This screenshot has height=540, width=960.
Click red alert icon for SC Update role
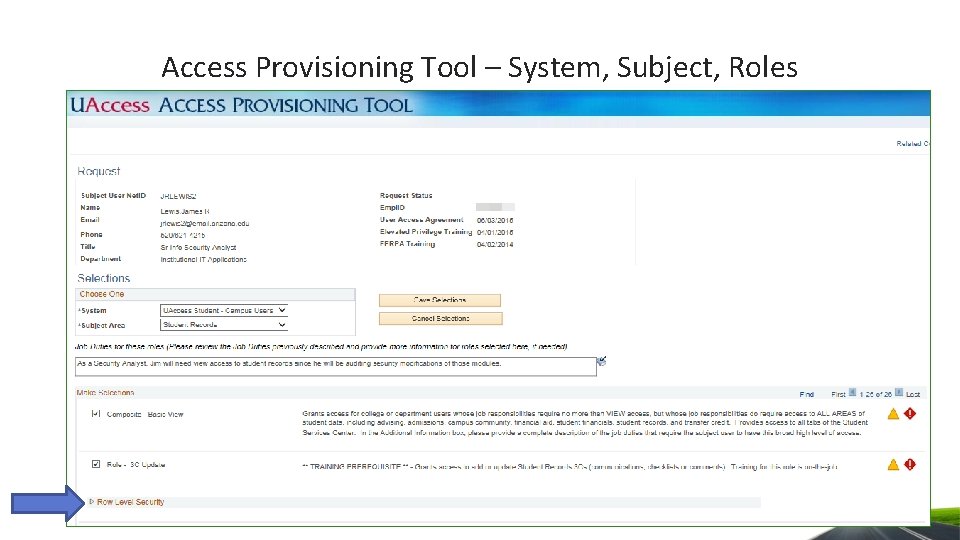(910, 465)
